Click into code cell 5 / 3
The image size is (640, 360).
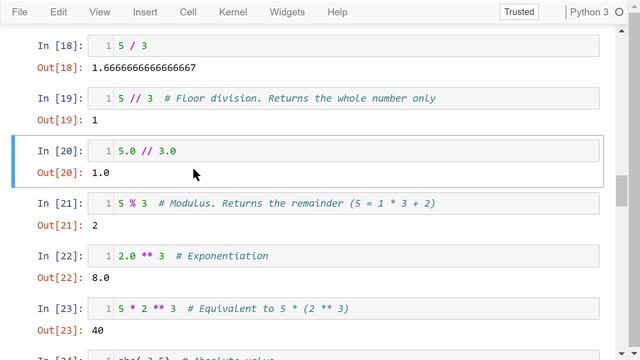343,46
